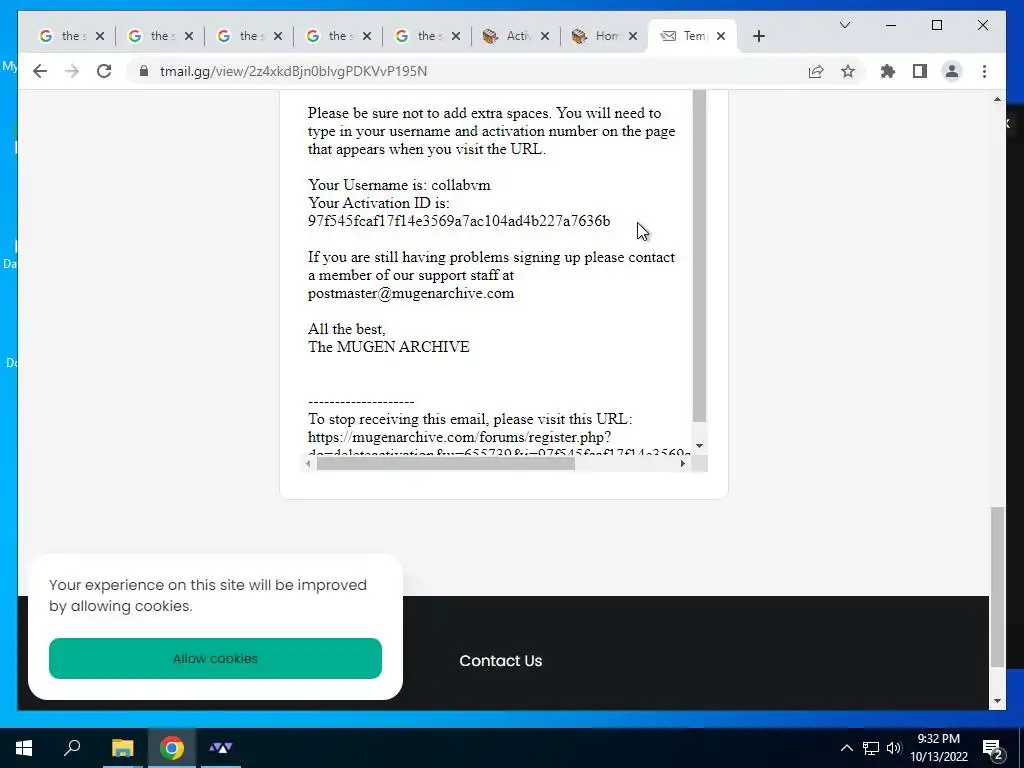This screenshot has width=1024, height=768.
Task: Click the Allow cookies button
Action: click(216, 658)
